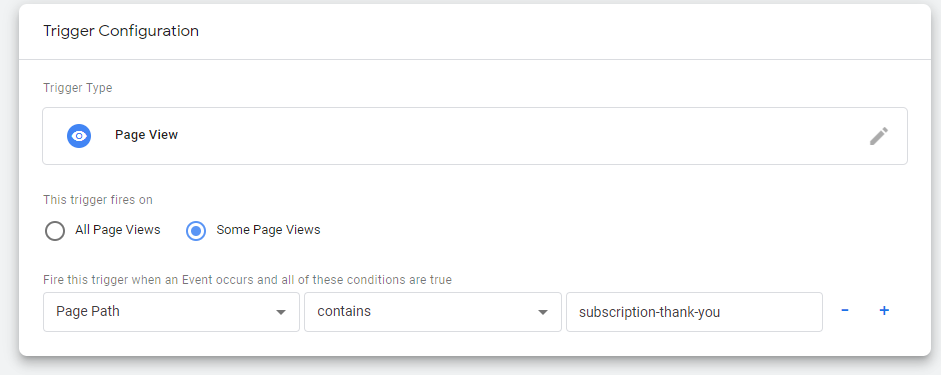
Task: Click the radio circle next to All Page Views
Action: coord(55,230)
